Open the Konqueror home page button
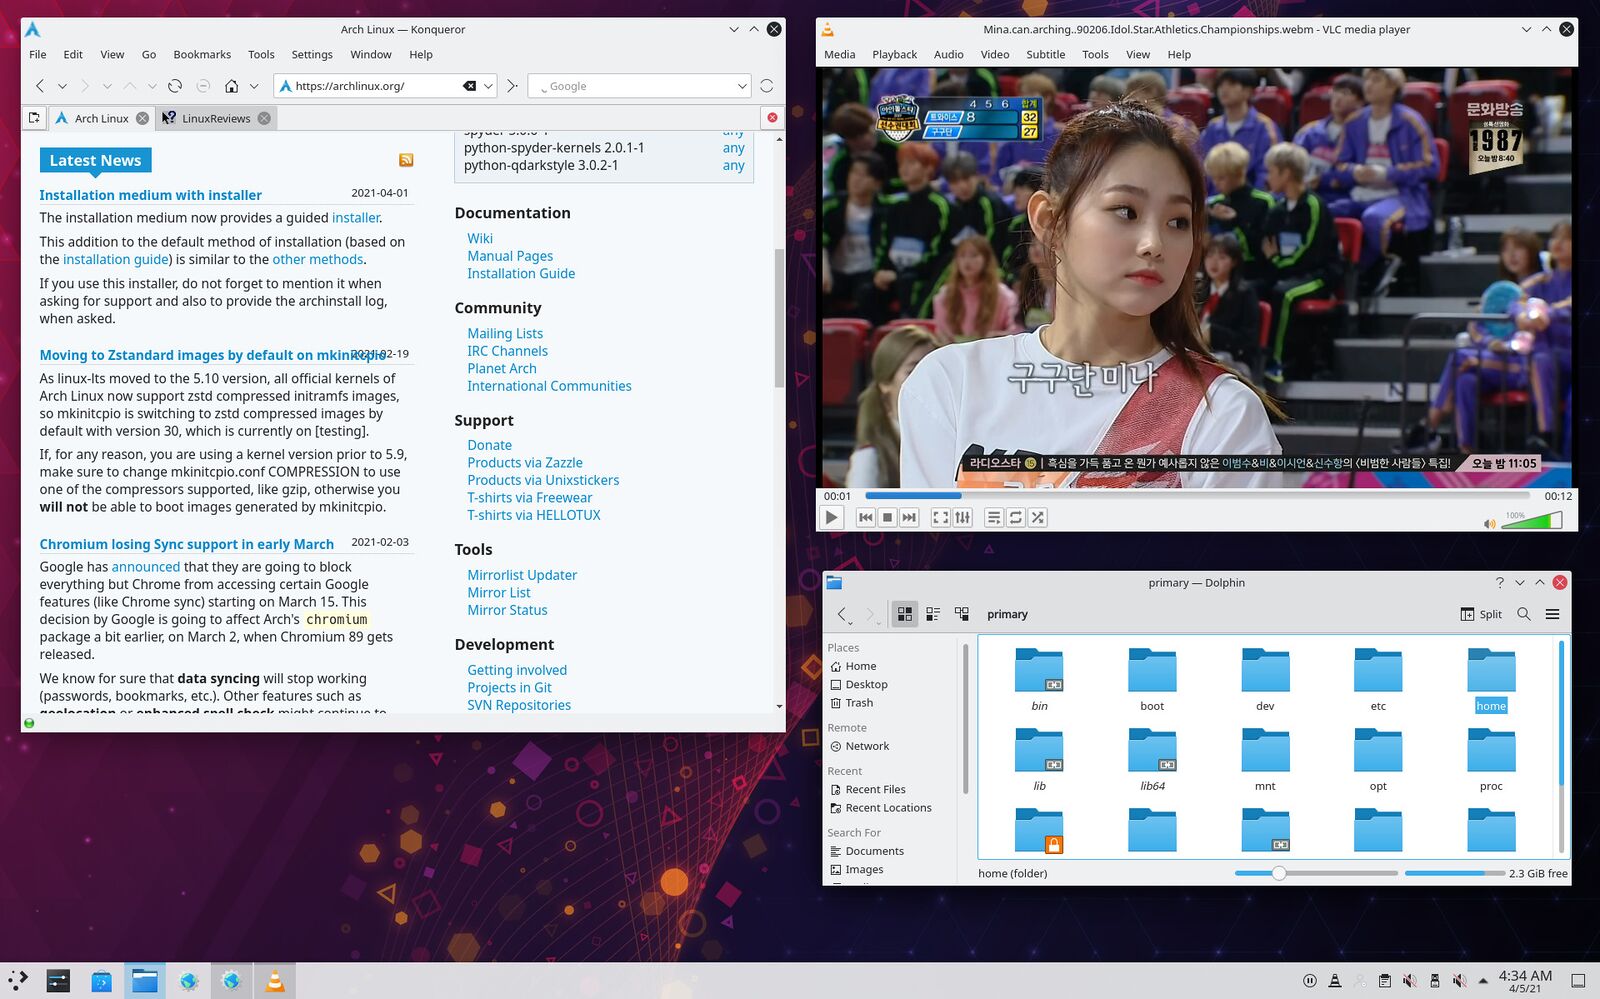The width and height of the screenshot is (1600, 999). [232, 86]
